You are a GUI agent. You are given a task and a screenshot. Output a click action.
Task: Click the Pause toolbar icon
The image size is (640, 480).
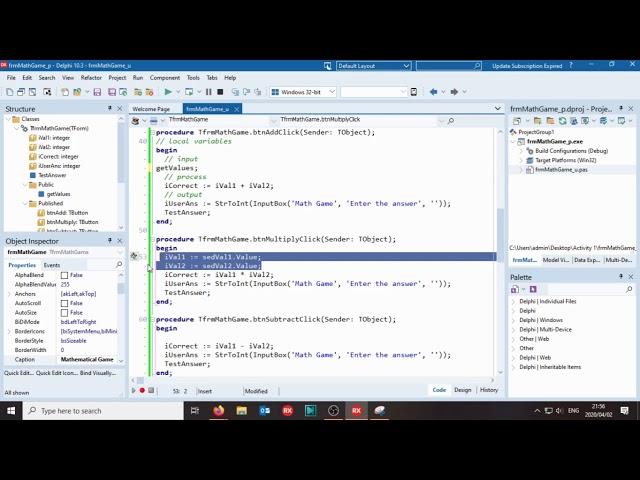[209, 92]
